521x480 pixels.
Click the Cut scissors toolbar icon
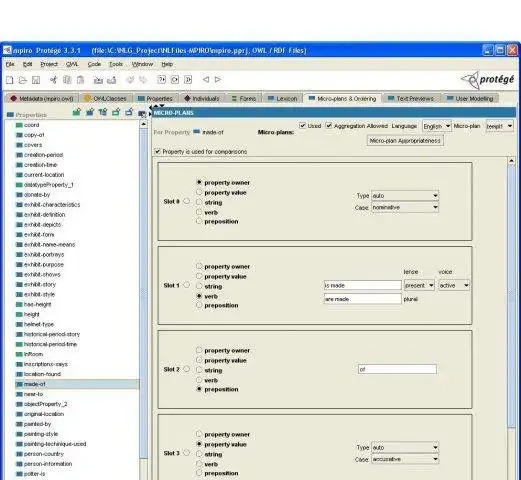coord(53,80)
